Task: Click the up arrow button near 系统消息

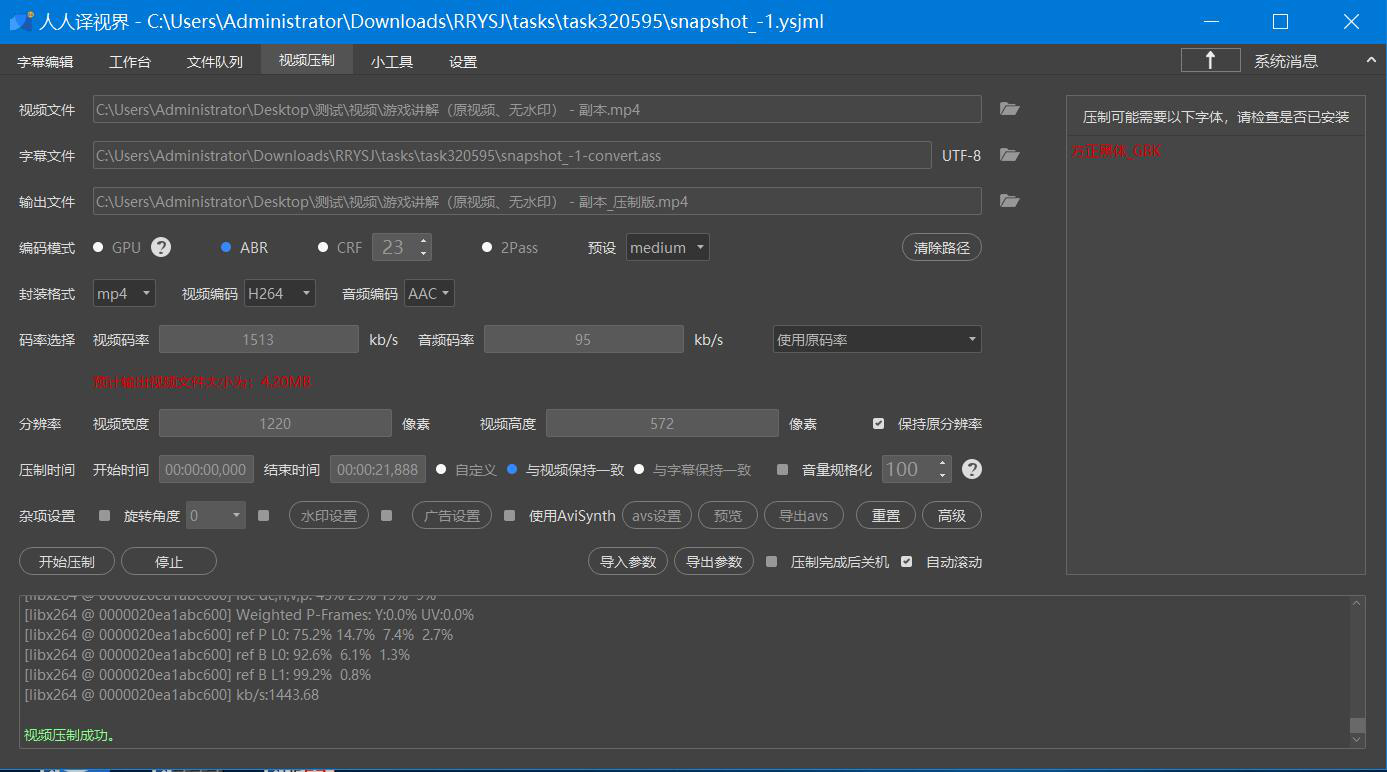Action: point(1210,60)
